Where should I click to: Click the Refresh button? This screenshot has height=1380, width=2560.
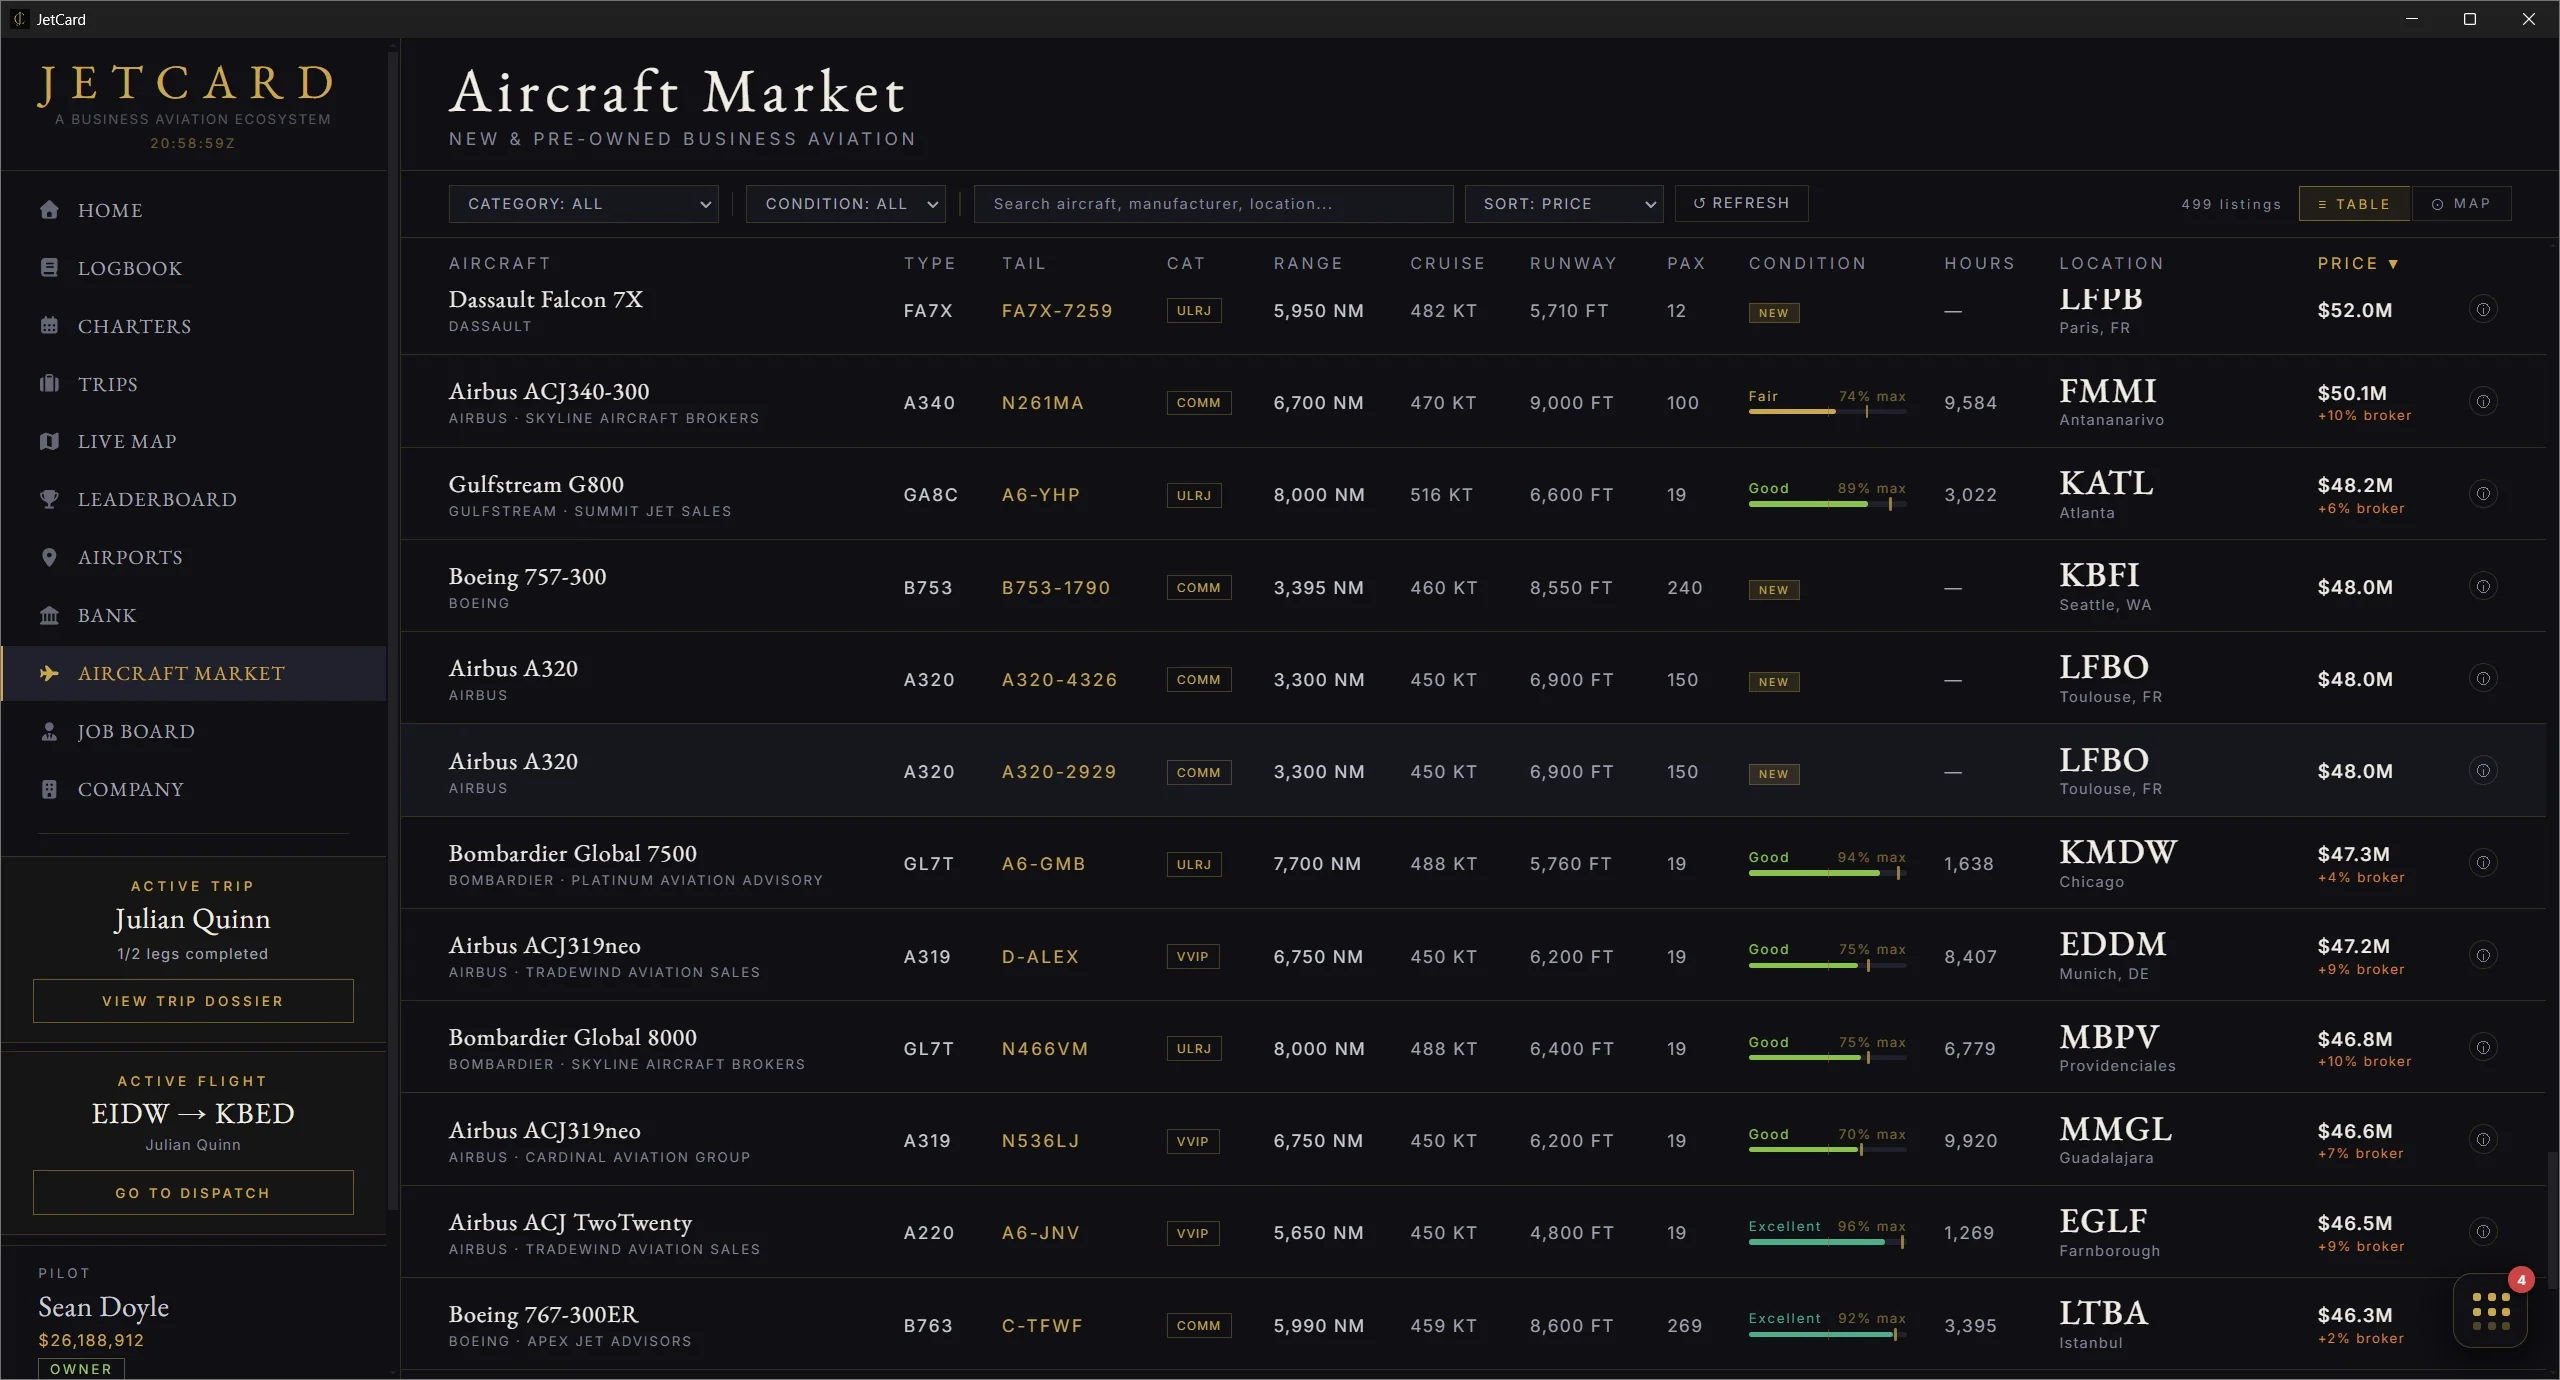click(x=1741, y=203)
